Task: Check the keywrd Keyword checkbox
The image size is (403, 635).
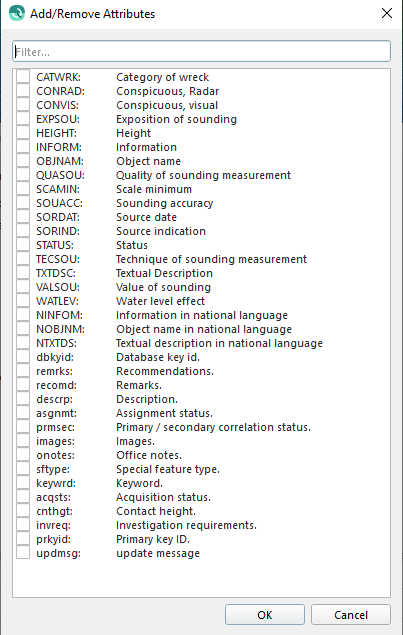Action: (23, 483)
